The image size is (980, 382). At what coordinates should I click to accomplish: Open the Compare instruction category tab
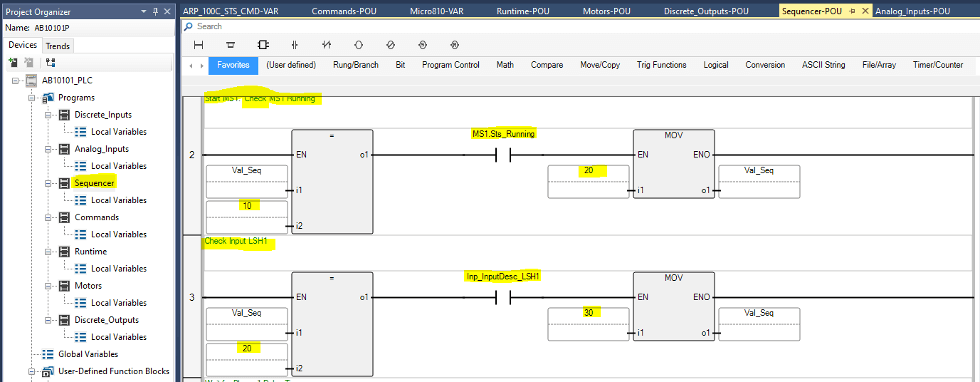click(x=547, y=65)
